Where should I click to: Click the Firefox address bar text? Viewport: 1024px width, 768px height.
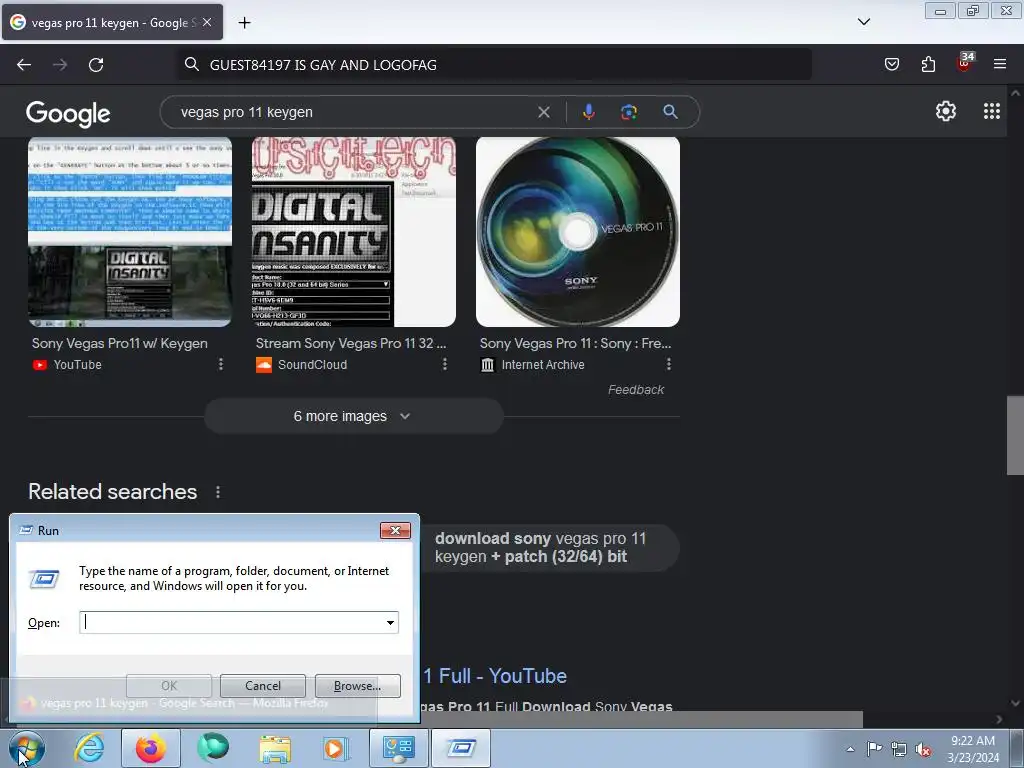(x=323, y=65)
